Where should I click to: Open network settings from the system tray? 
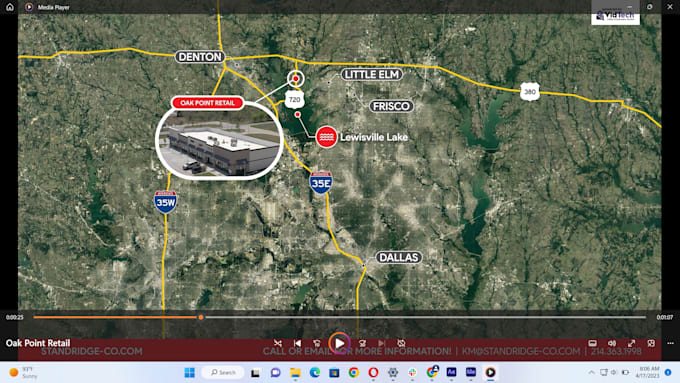point(603,372)
